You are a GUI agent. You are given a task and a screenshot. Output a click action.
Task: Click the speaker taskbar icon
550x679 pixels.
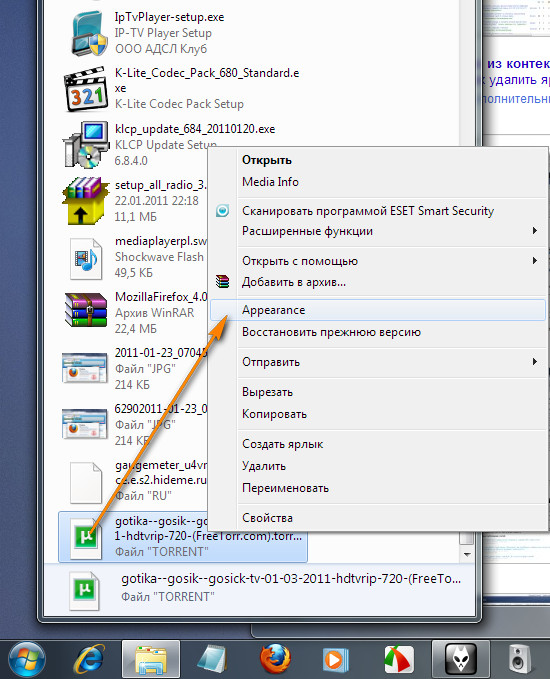pos(519,660)
